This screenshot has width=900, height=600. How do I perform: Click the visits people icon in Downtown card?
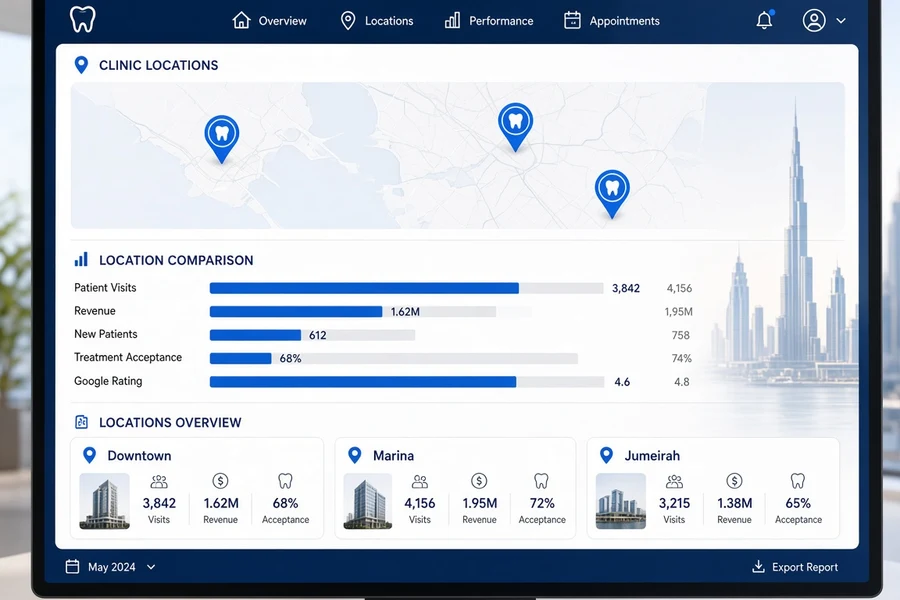click(x=159, y=481)
